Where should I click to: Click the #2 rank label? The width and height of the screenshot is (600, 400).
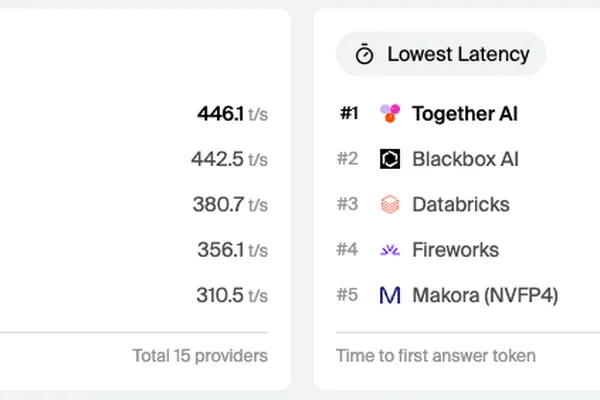[x=347, y=158]
